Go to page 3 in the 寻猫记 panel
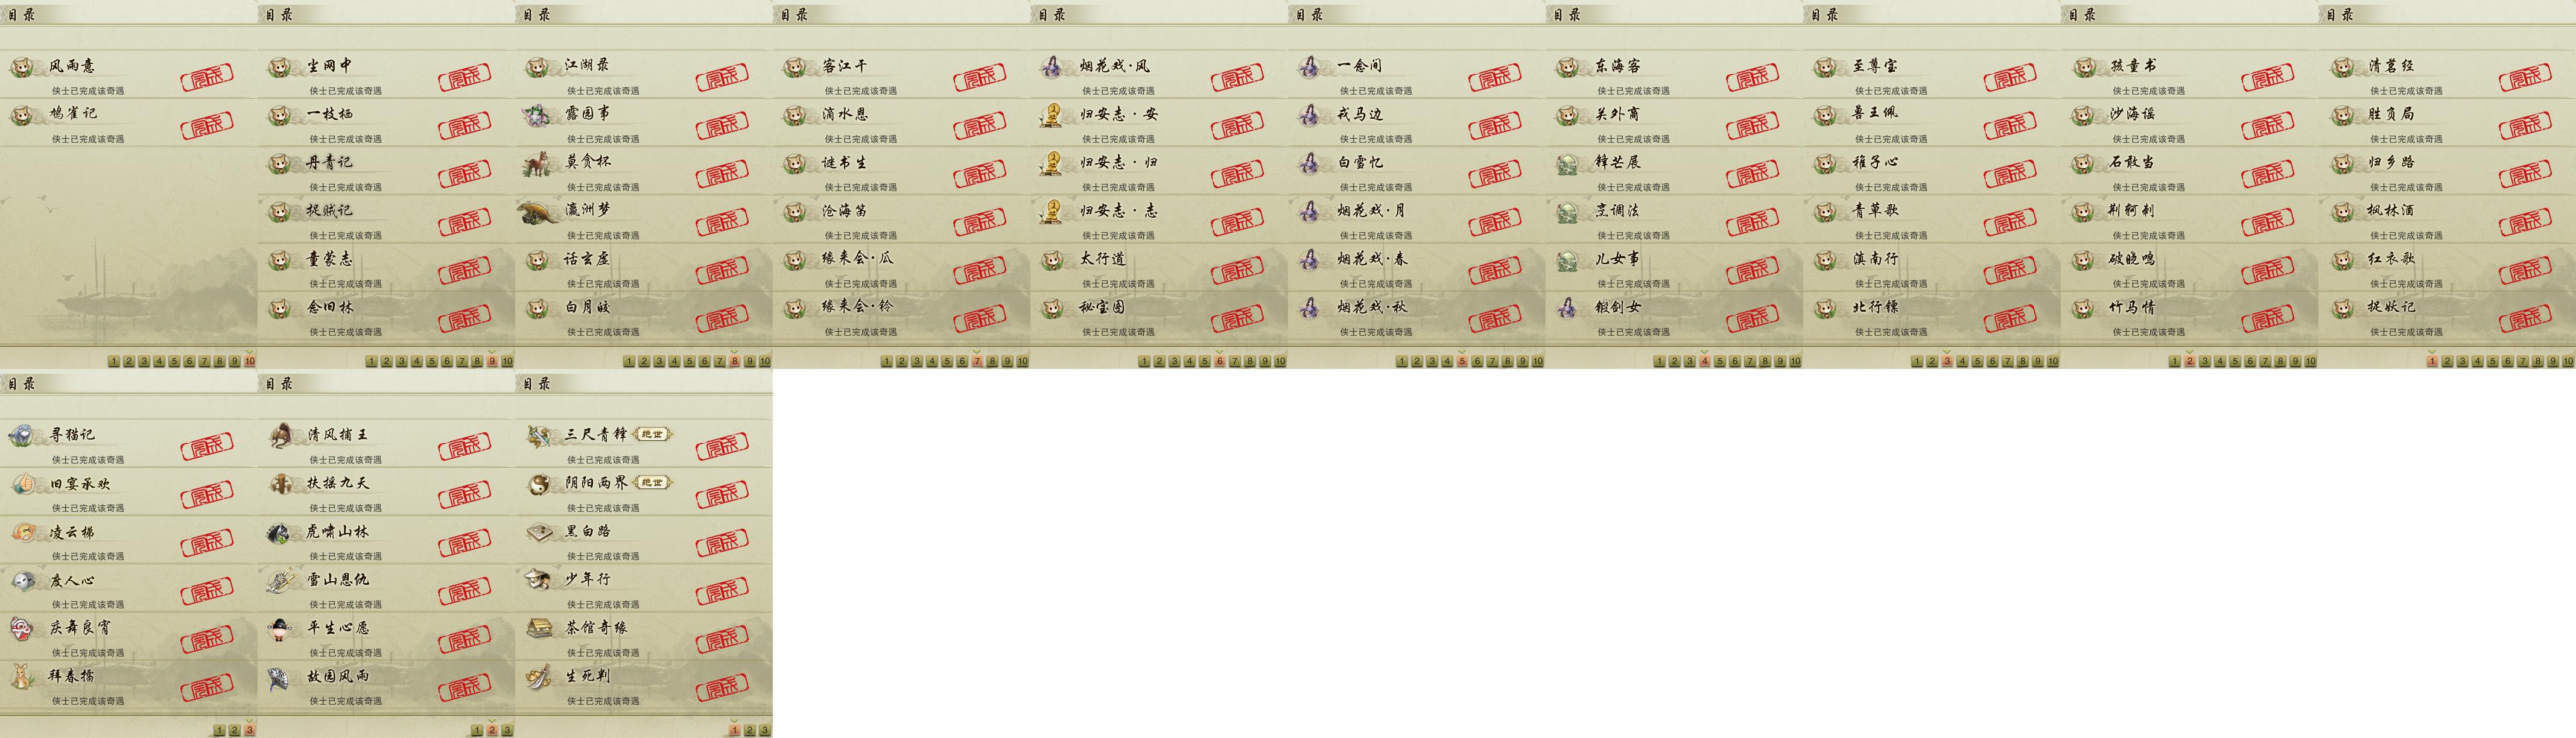This screenshot has height=738, width=2576. 250,730
